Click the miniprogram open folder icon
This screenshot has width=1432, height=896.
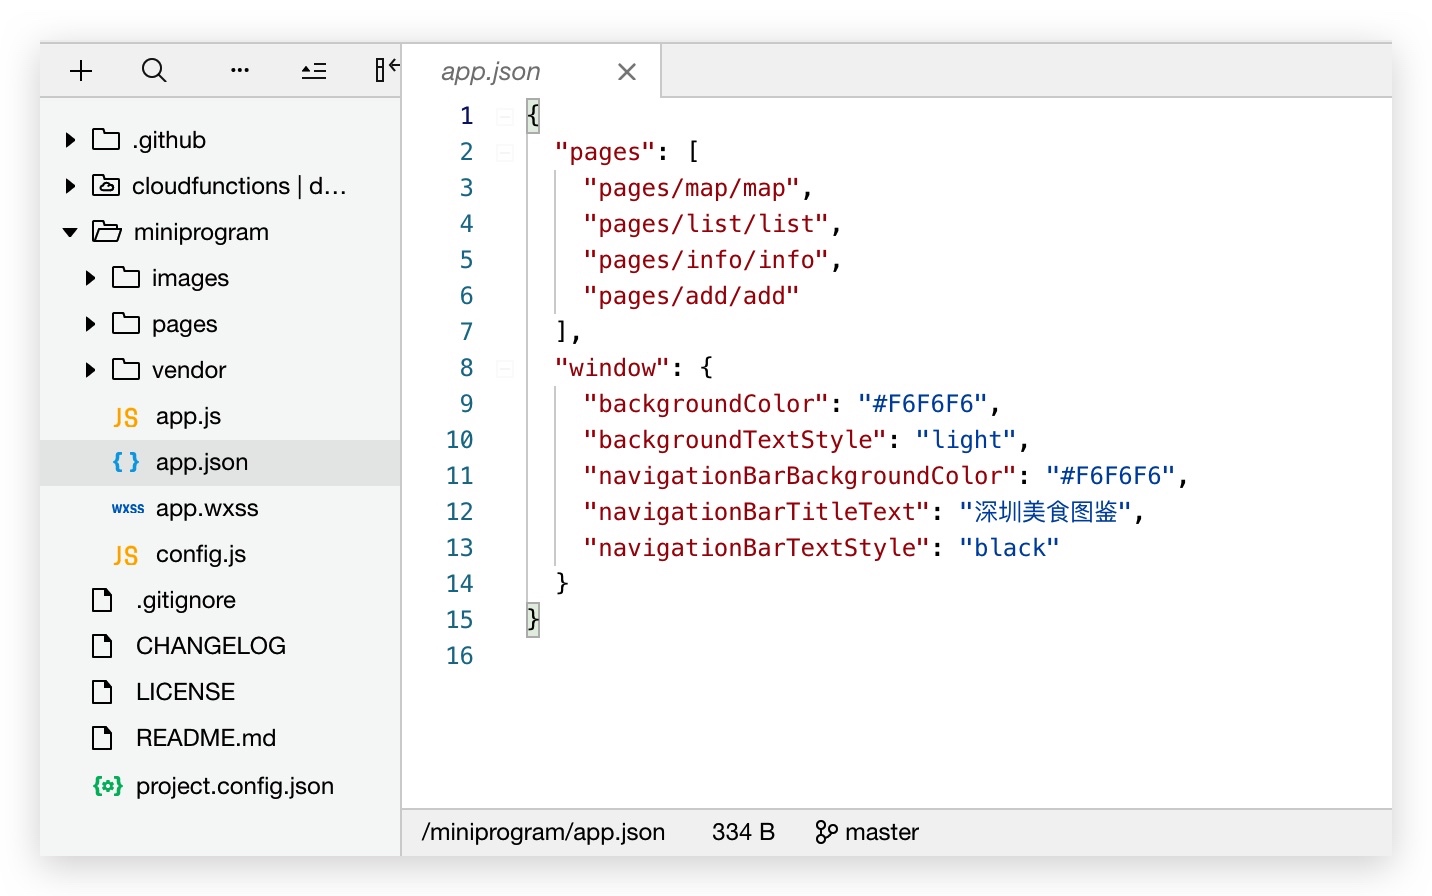click(x=107, y=231)
